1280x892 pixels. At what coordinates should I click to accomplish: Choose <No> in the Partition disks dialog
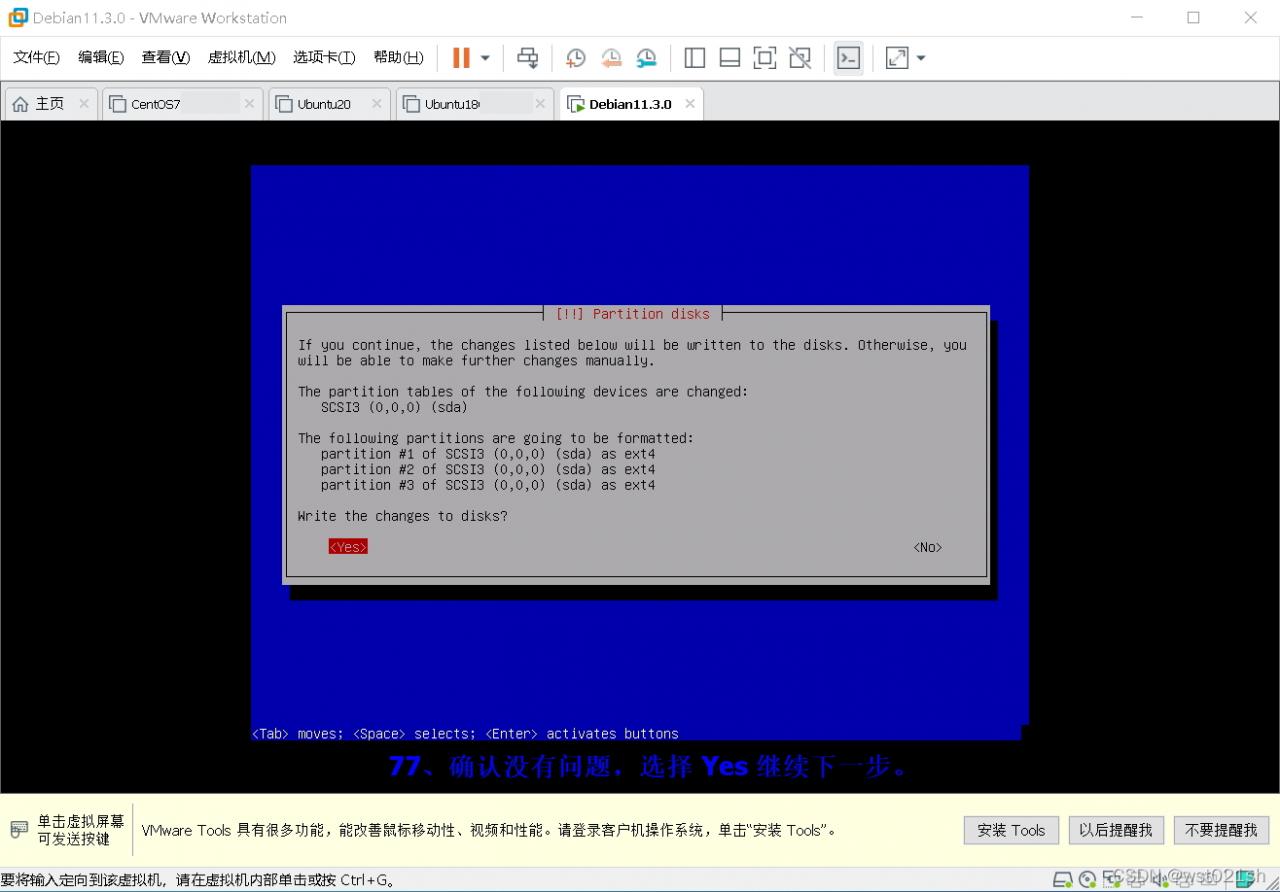point(928,547)
